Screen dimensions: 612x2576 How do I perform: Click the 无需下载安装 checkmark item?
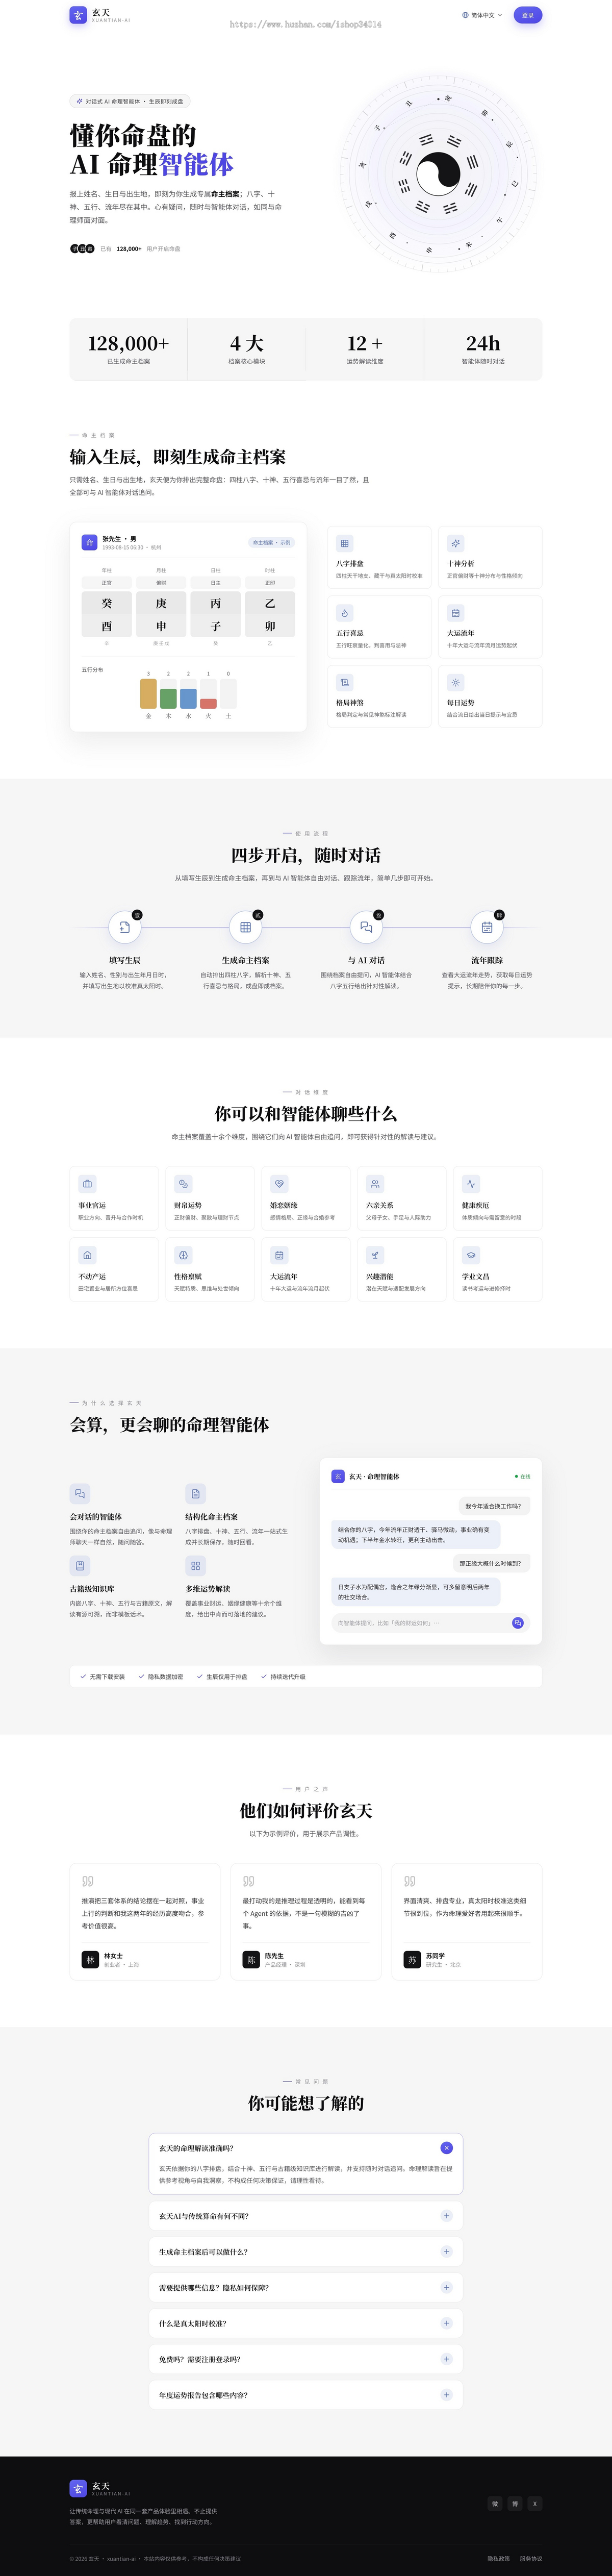click(102, 1677)
